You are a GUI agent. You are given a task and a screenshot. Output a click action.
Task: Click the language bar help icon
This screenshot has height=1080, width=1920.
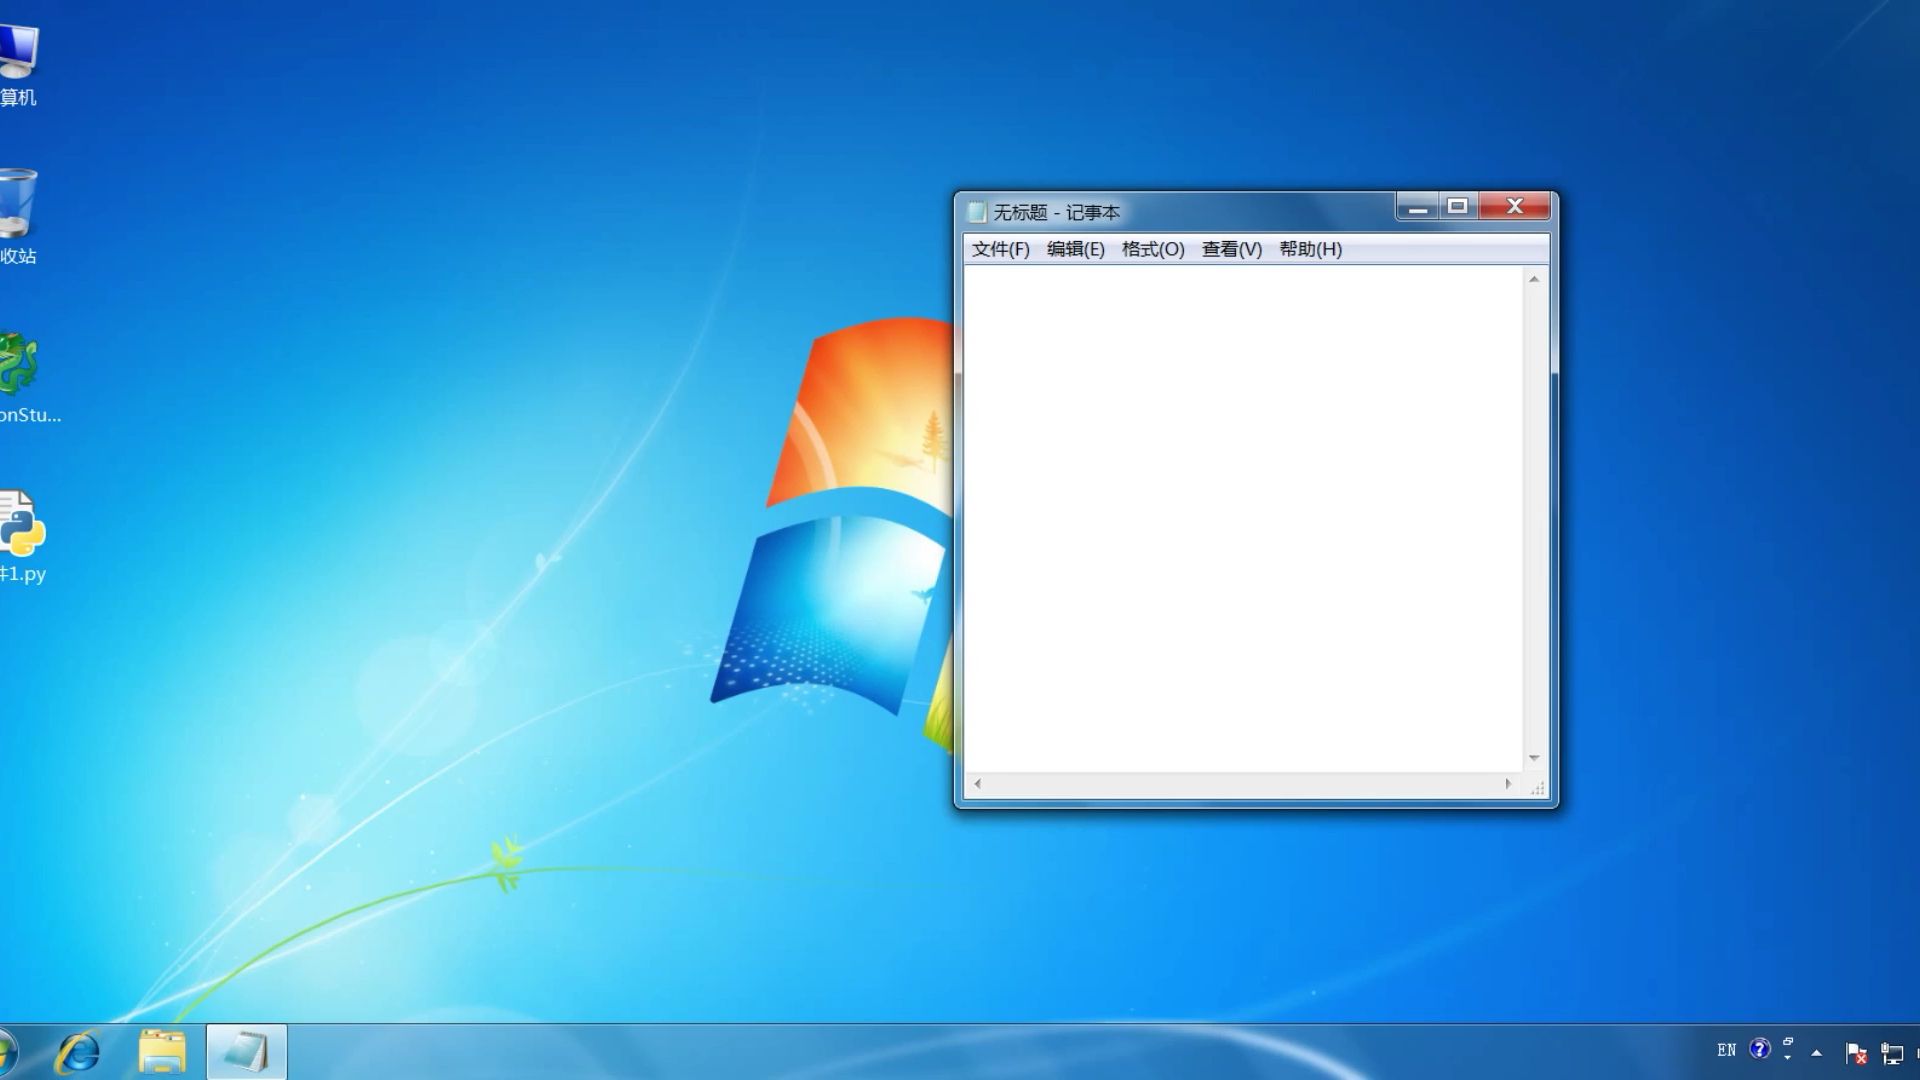click(x=1760, y=1049)
